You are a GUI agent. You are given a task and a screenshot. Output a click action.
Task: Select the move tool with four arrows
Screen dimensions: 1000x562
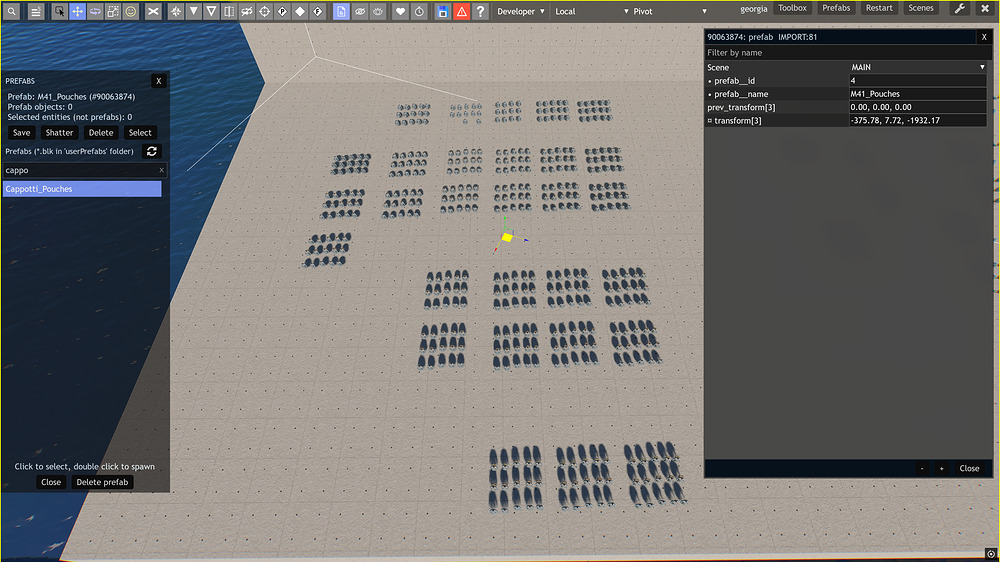pos(77,11)
